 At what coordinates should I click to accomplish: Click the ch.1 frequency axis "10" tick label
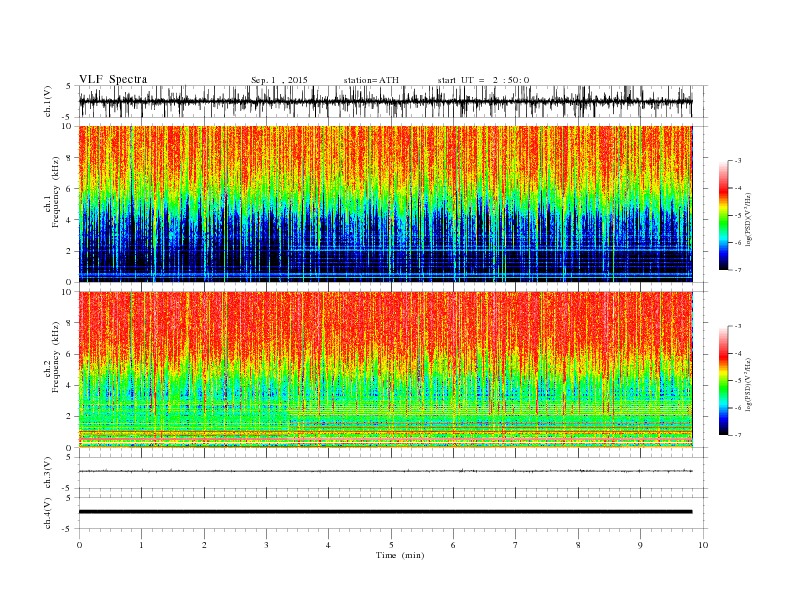point(67,126)
